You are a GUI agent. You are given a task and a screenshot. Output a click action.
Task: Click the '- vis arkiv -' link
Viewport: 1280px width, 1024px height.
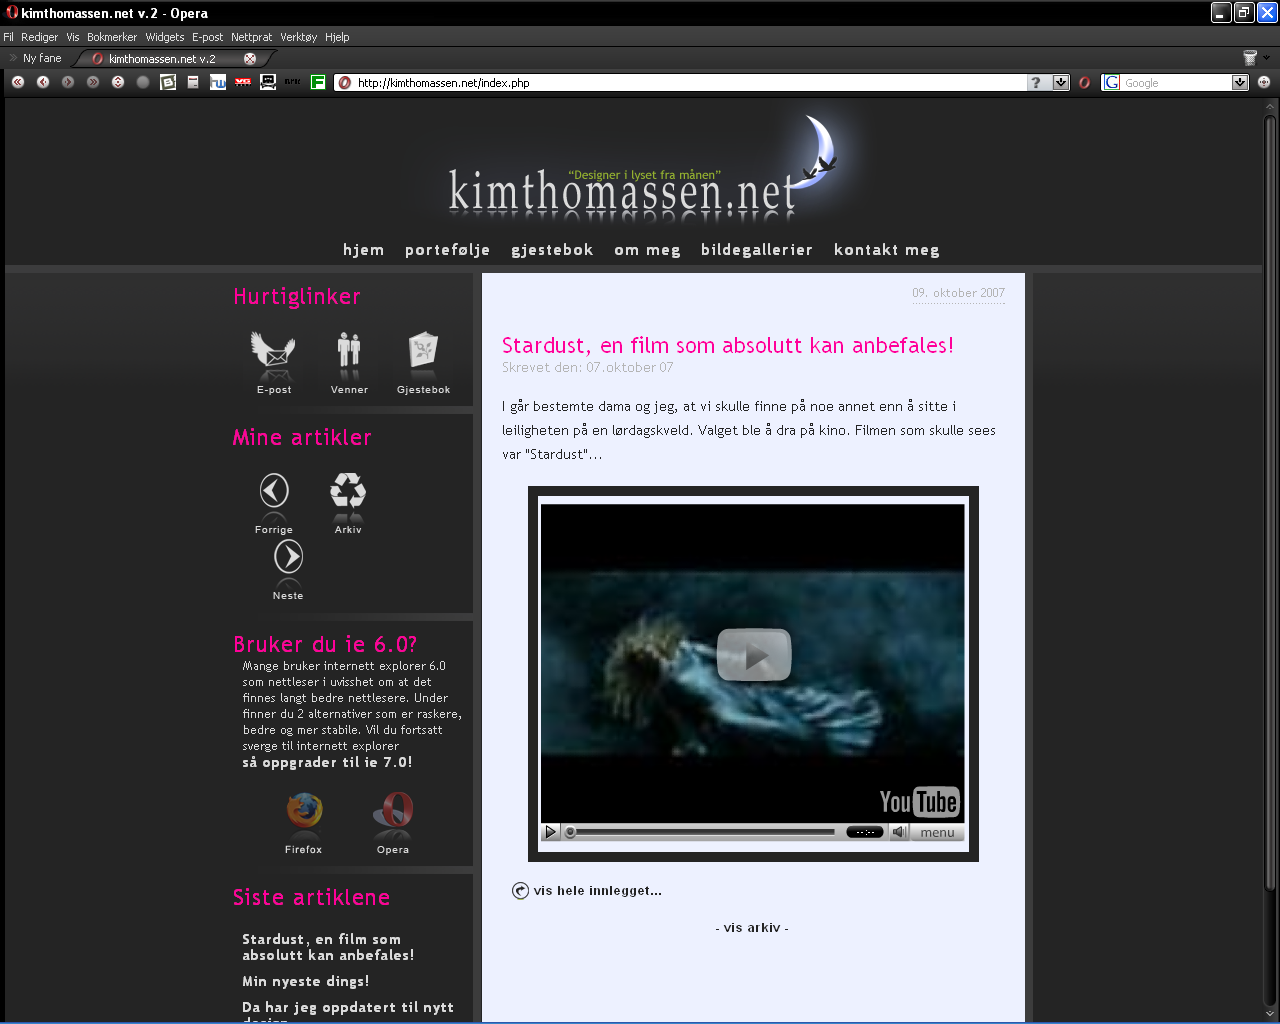pos(752,928)
